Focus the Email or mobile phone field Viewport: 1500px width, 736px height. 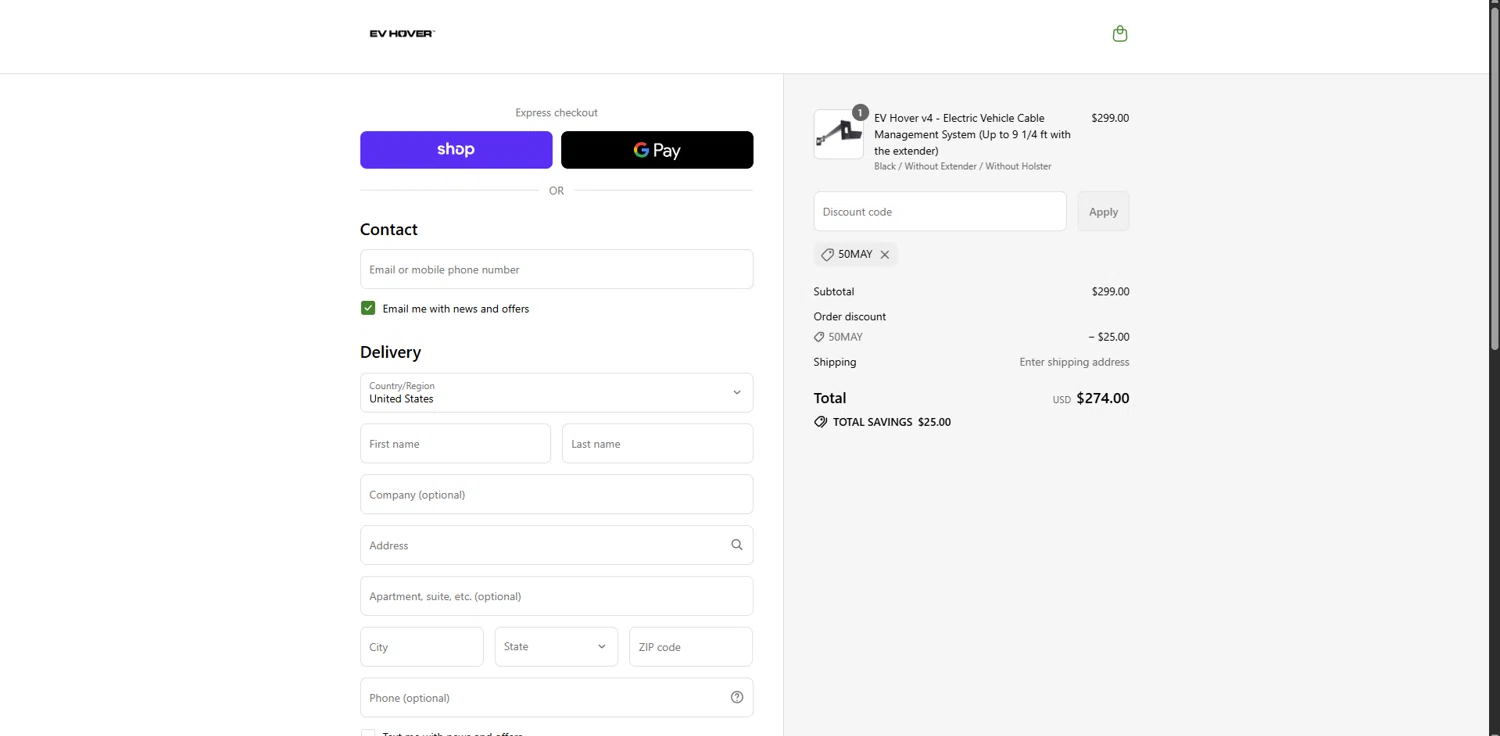pos(556,269)
